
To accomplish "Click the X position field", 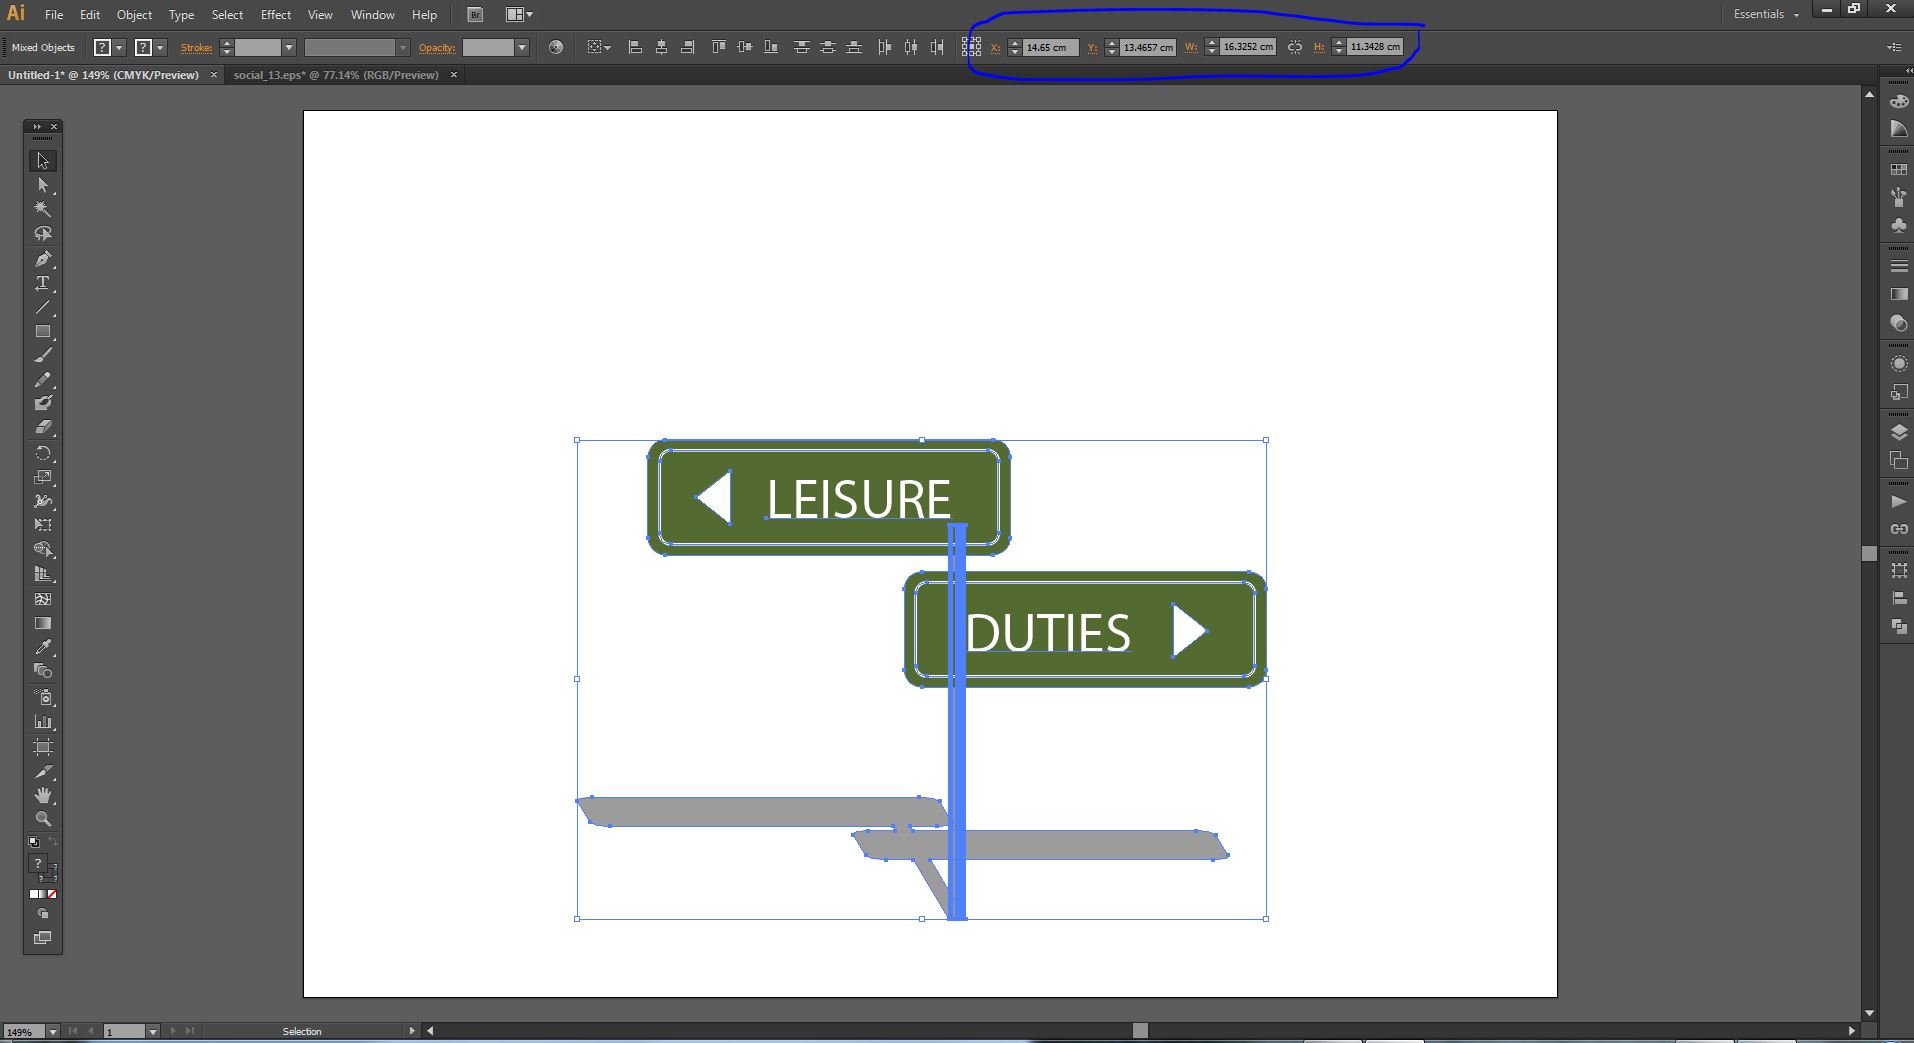I will pos(1051,47).
